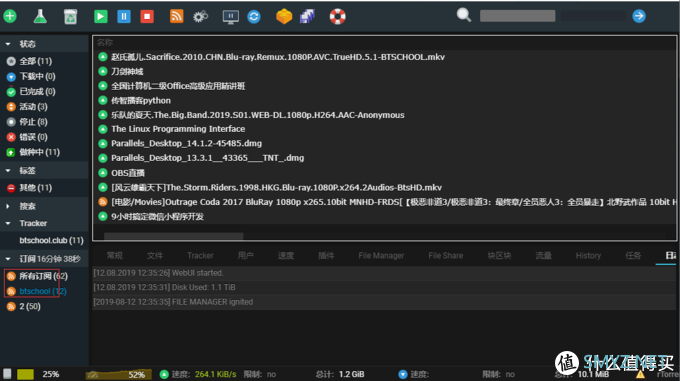Collapse the 订阅 feeds section
This screenshot has width=680, height=381.
click(x=8, y=259)
